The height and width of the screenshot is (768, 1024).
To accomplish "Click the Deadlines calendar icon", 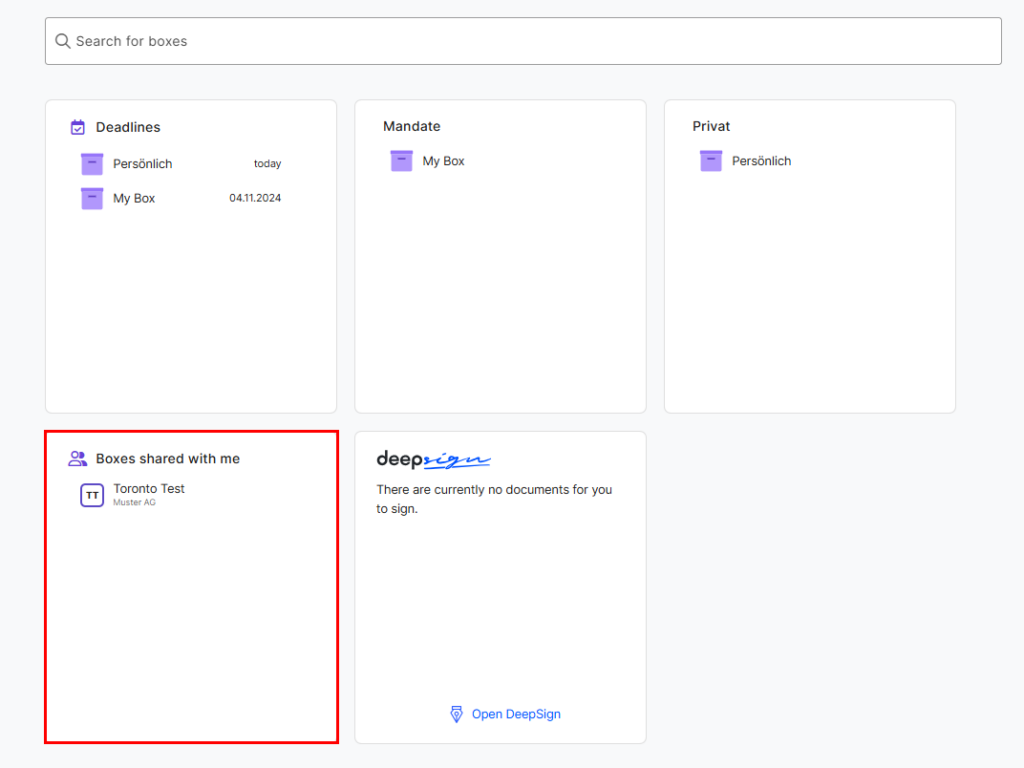I will [x=78, y=127].
